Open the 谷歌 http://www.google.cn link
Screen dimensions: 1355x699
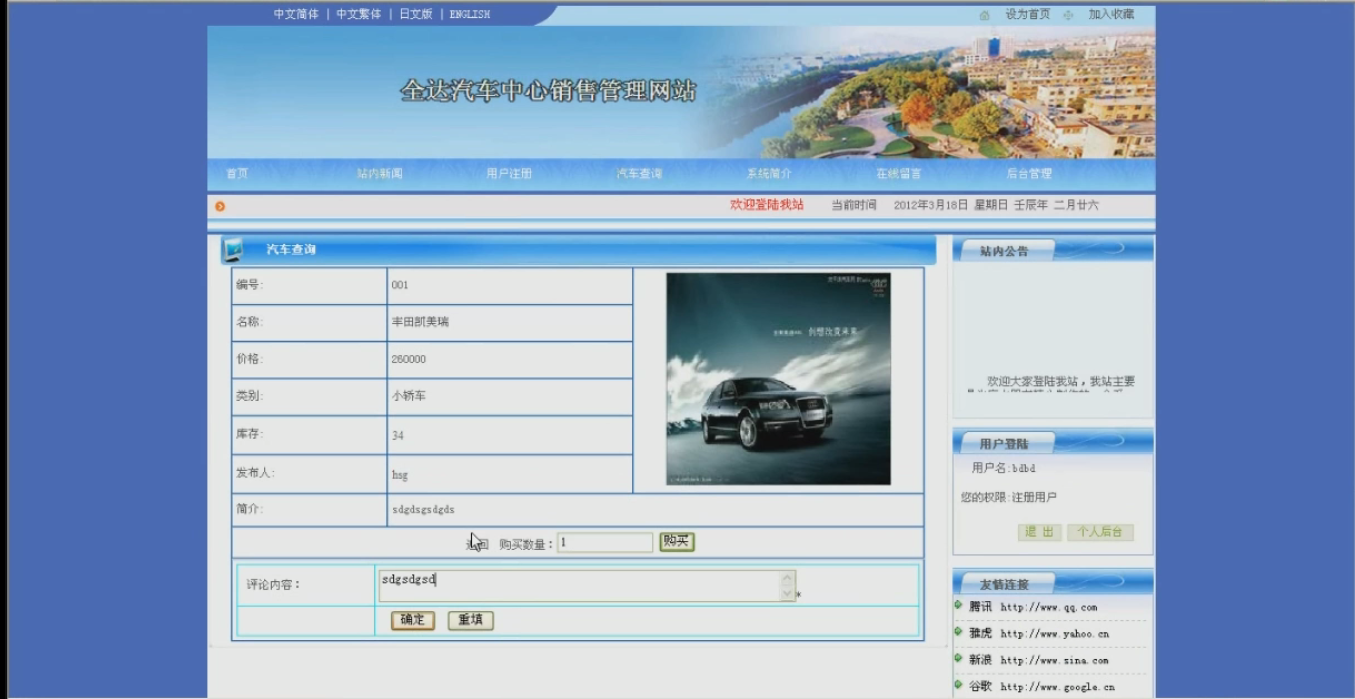[x=1042, y=686]
